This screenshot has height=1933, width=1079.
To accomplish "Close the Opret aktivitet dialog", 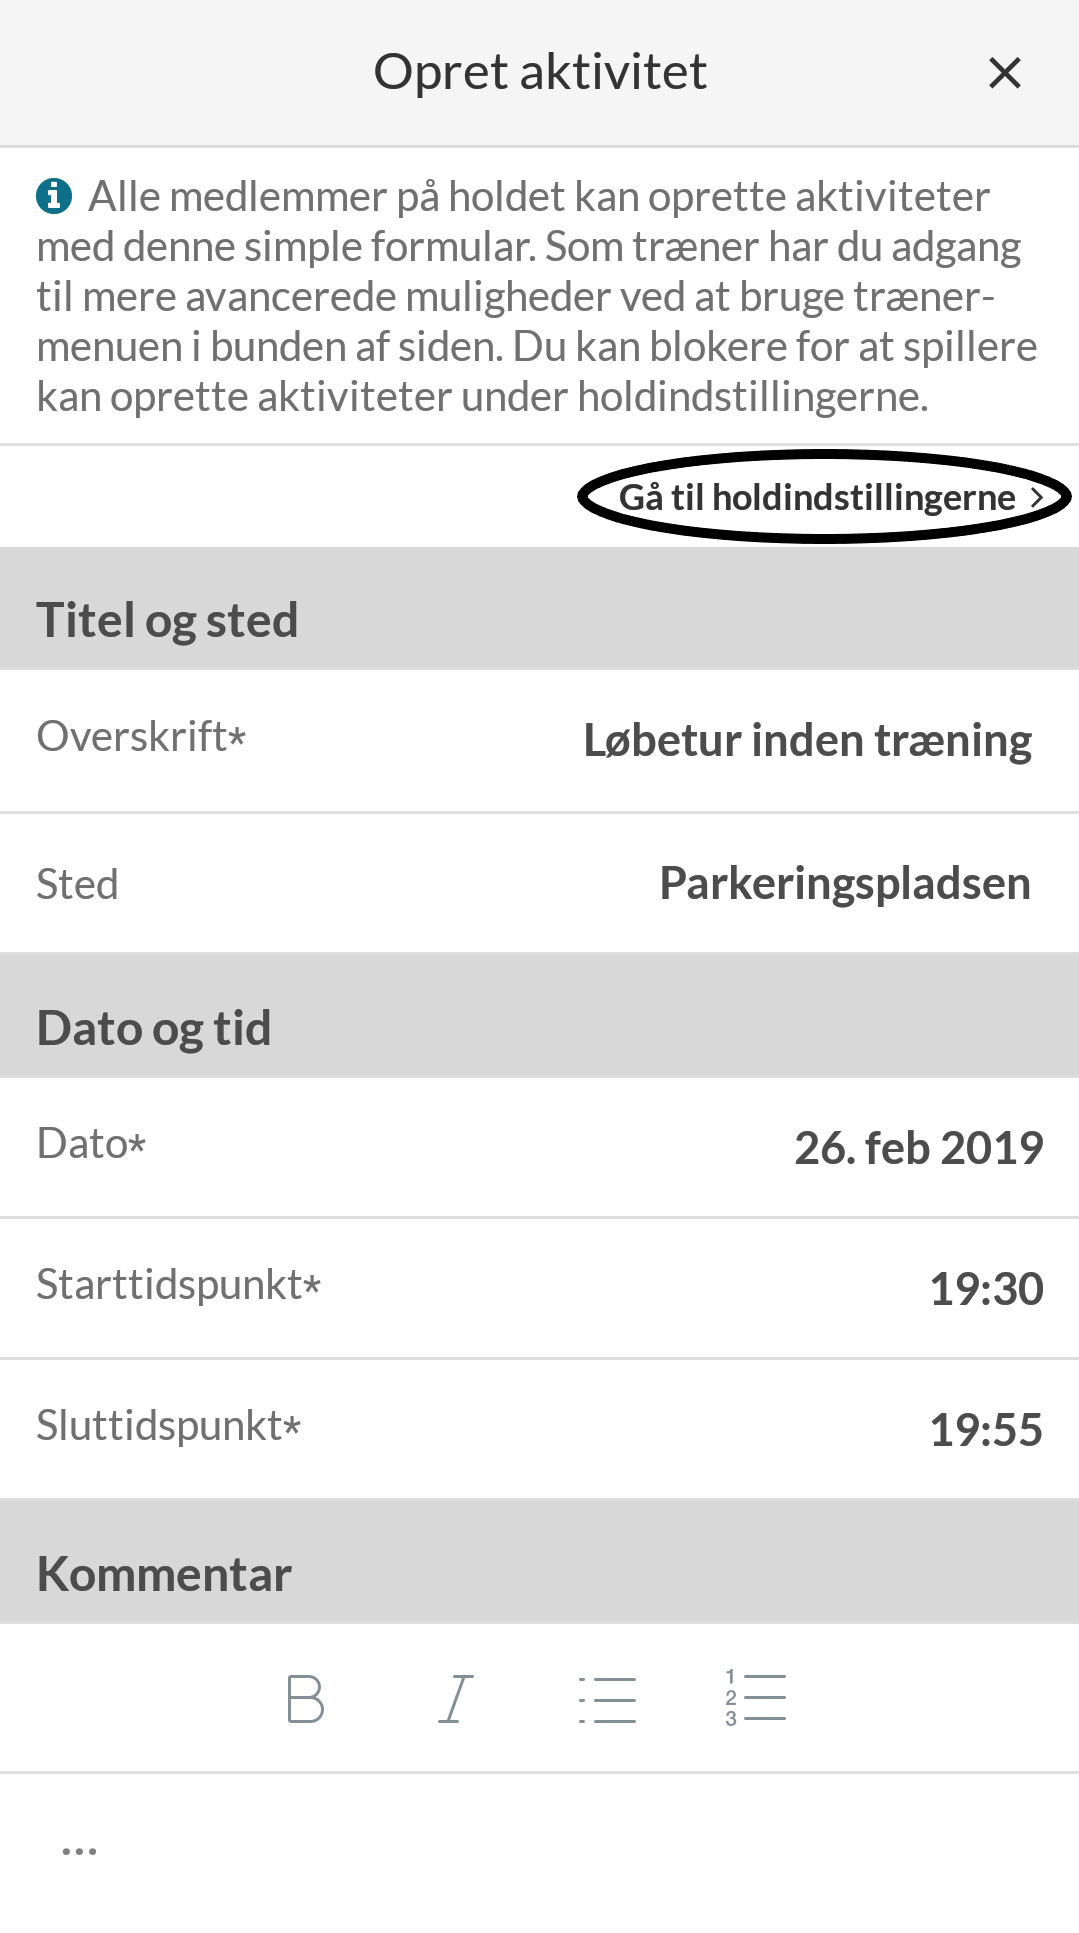I will (1004, 73).
